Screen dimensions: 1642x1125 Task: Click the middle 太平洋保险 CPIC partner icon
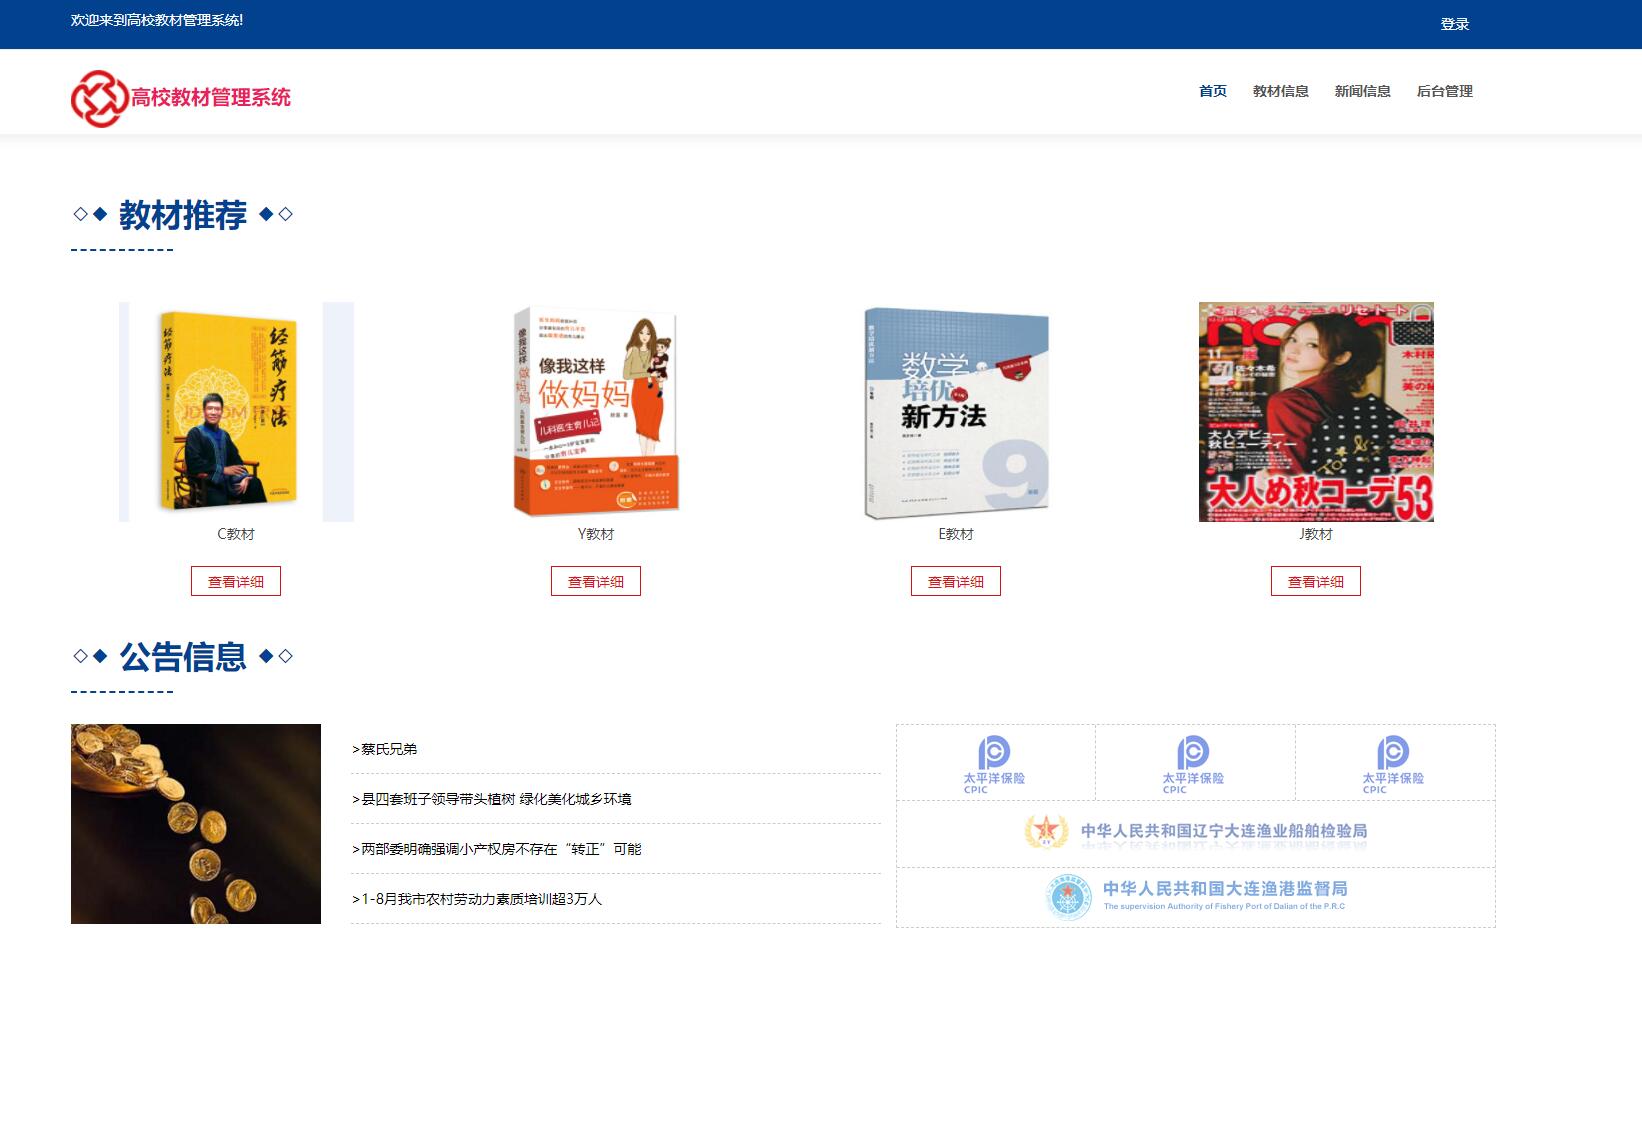tap(1196, 762)
